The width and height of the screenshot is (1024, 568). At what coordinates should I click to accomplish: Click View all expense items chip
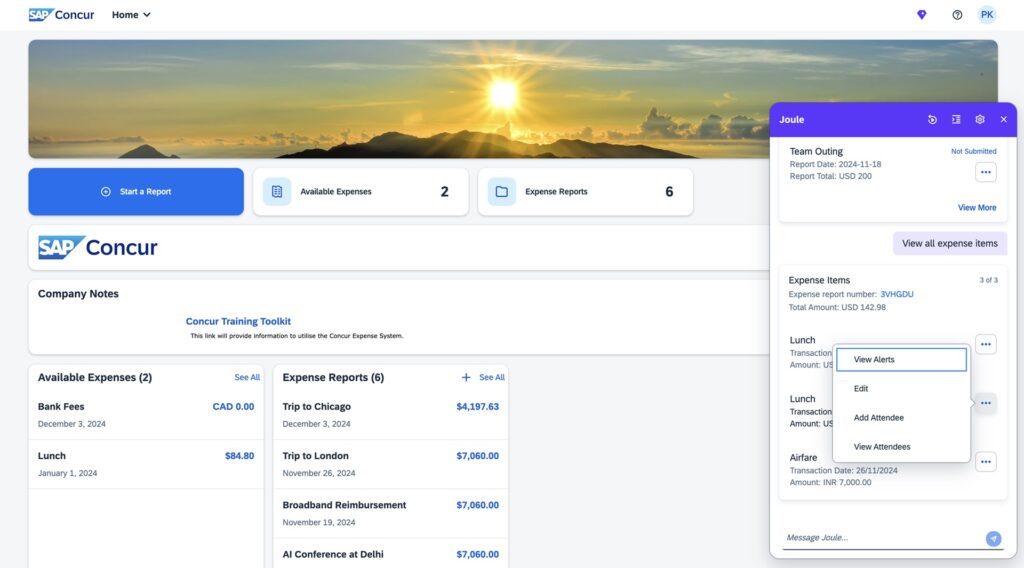click(950, 244)
